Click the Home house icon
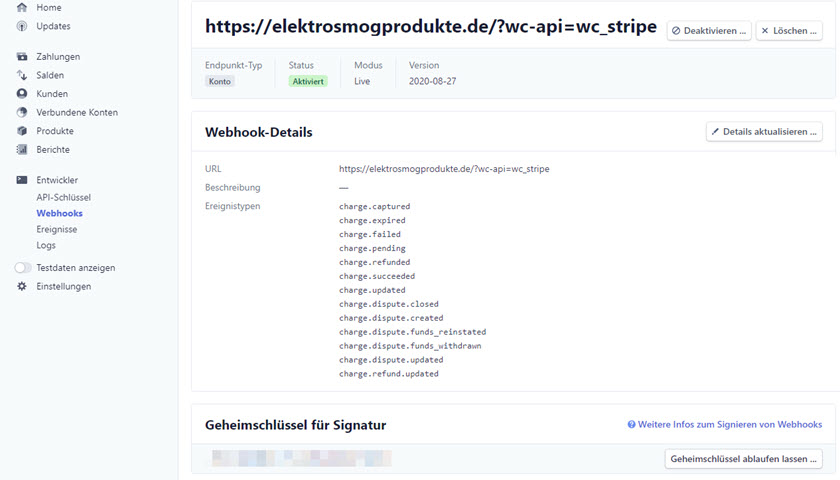Viewport: 840px width, 480px height. pos(21,8)
